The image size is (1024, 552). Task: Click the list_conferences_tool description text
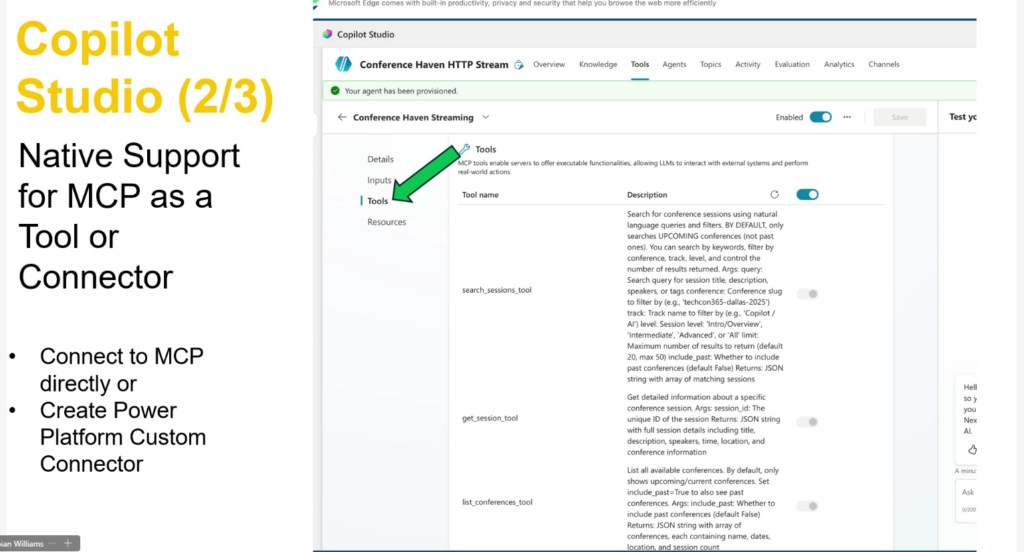[x=703, y=508]
